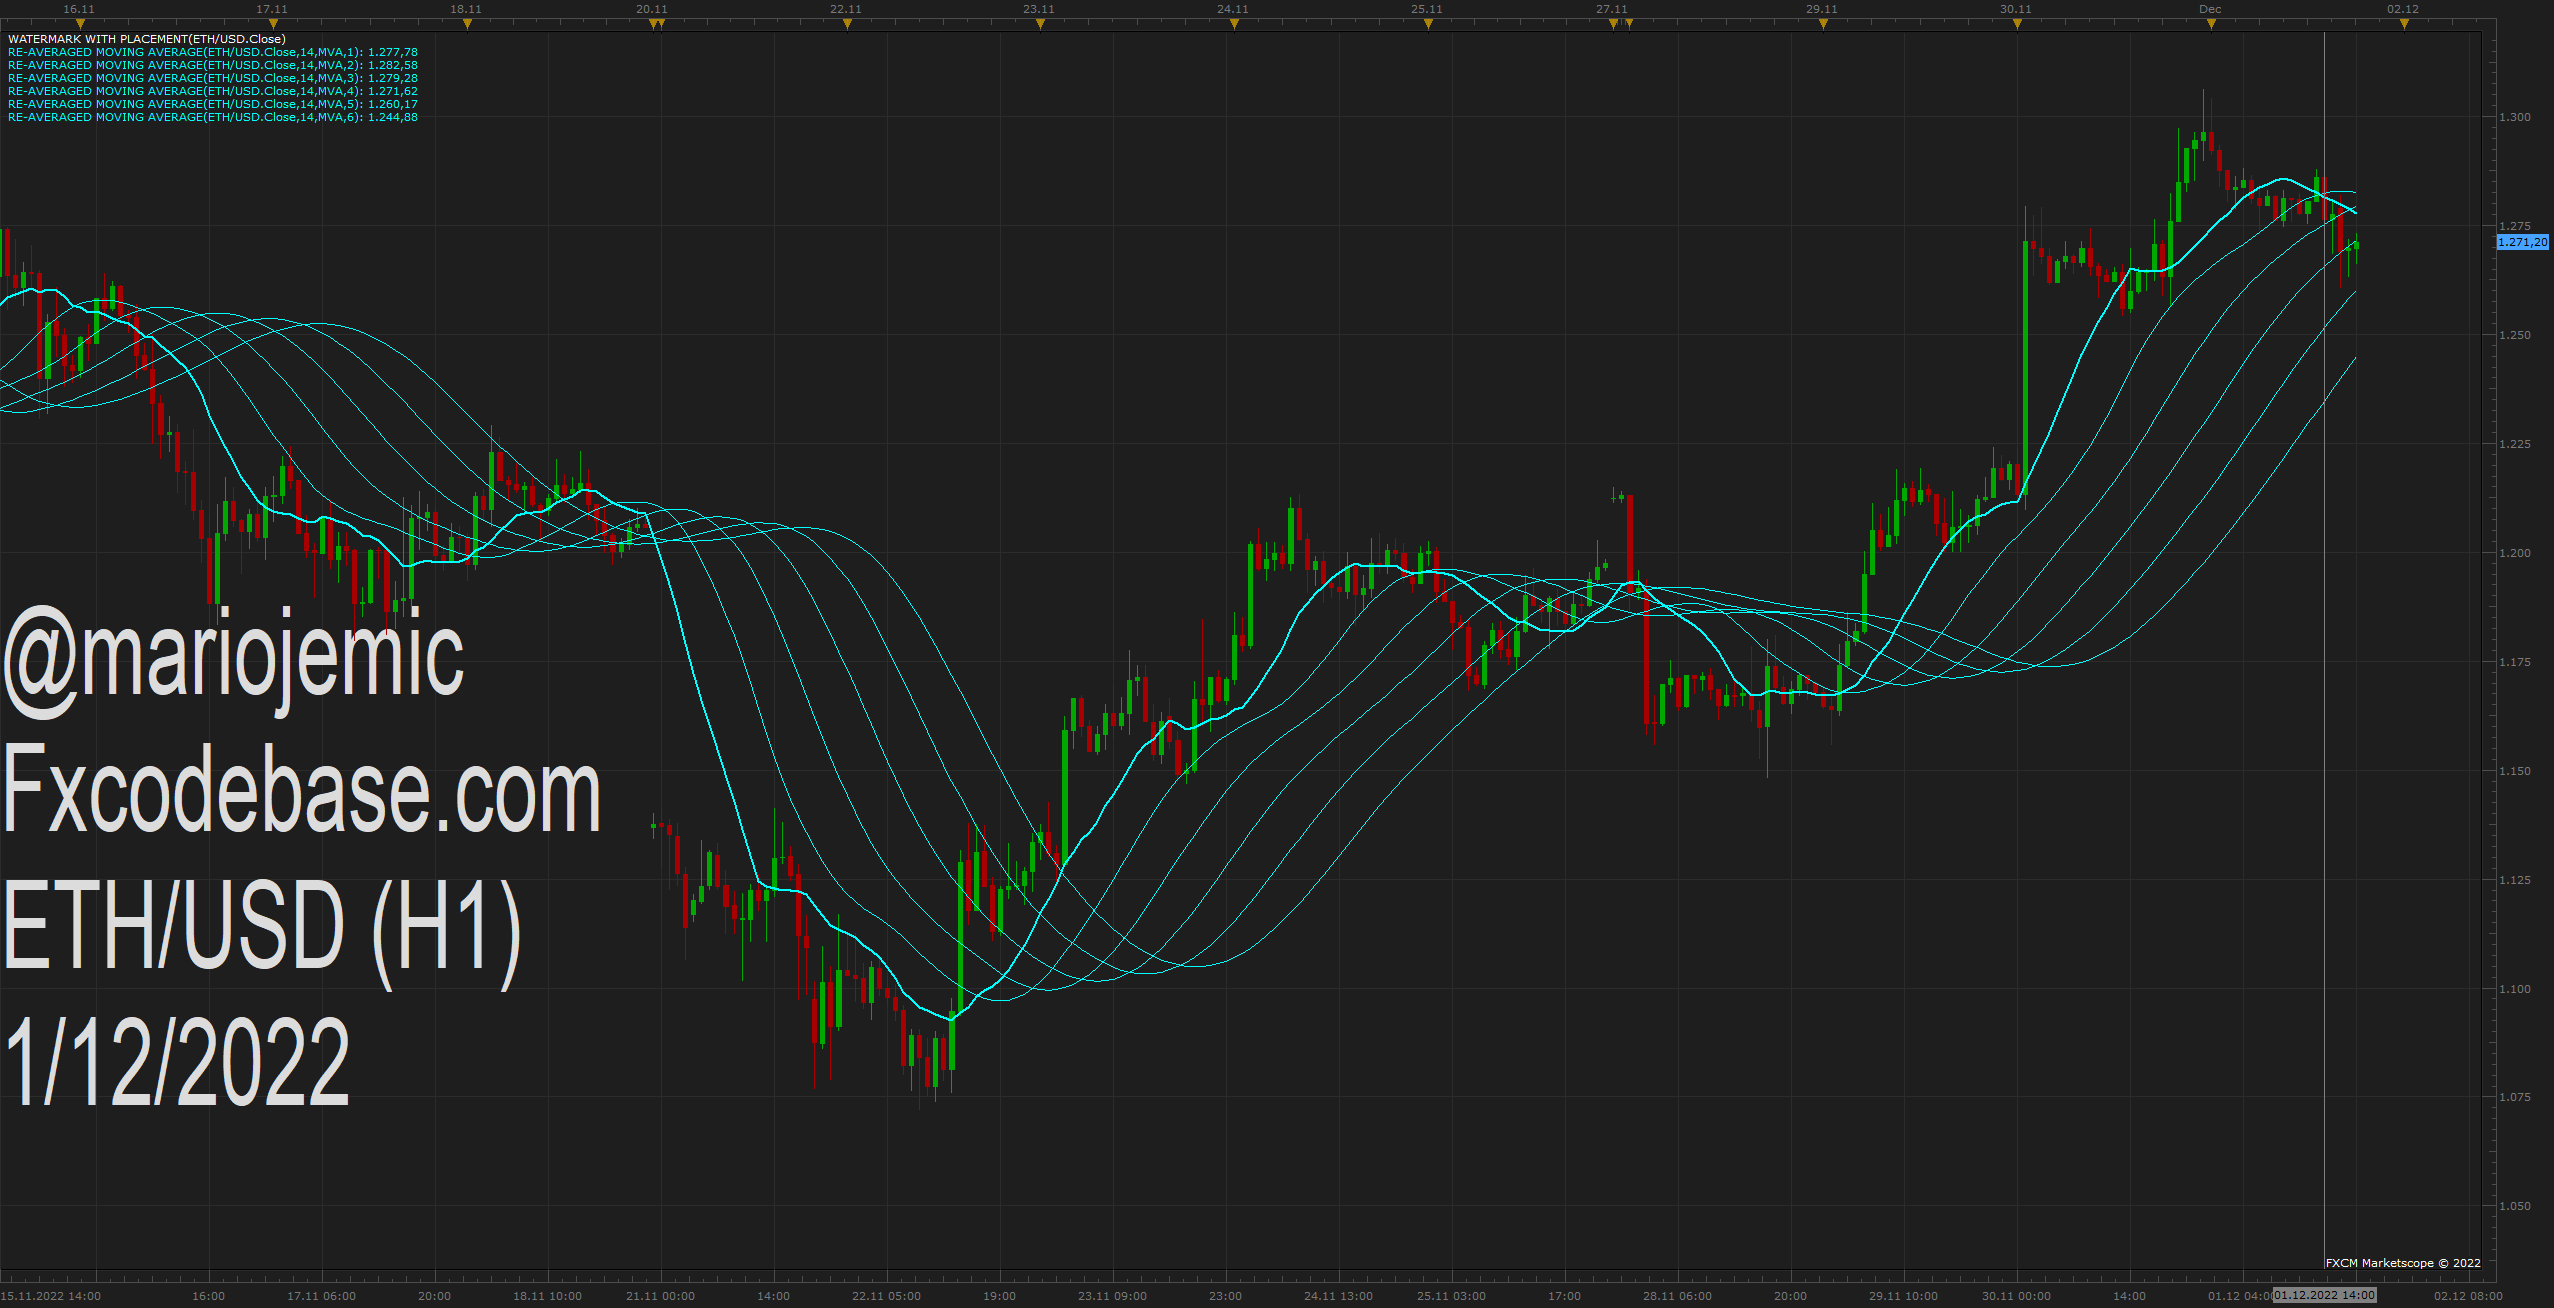This screenshot has width=2554, height=1308.
Task: Click the 17.11 06:00 time axis label
Action: pos(321,1296)
